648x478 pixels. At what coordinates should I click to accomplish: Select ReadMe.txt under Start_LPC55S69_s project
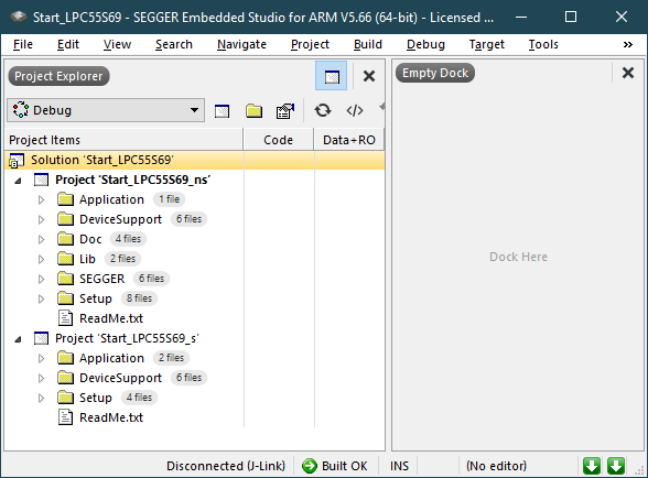pos(111,418)
